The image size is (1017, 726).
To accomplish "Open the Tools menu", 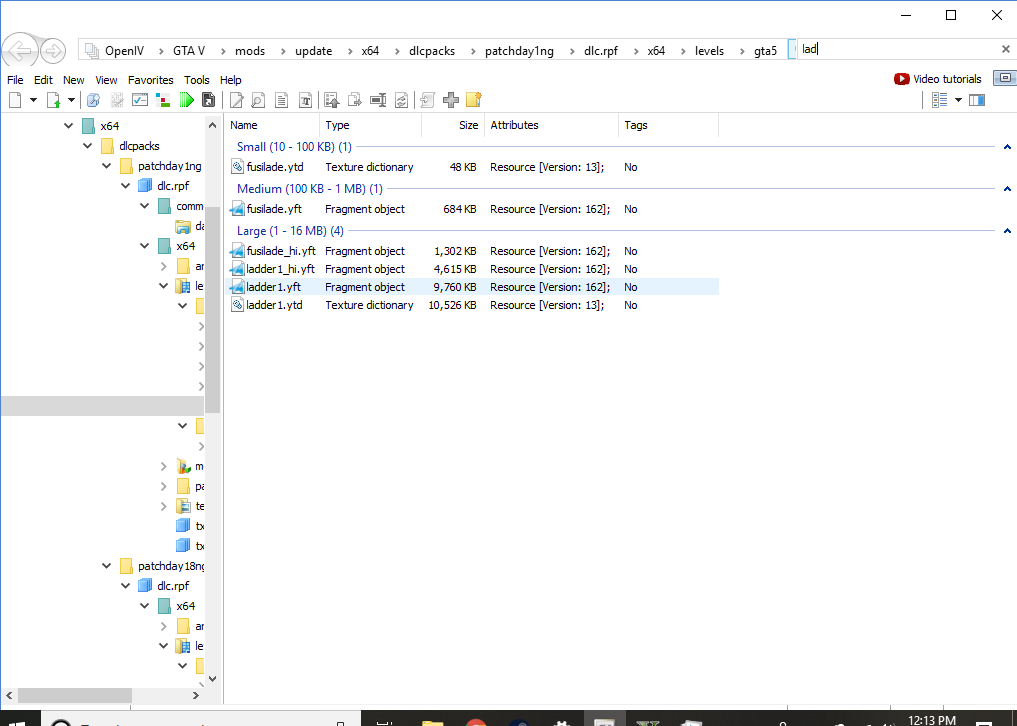I will pos(197,80).
